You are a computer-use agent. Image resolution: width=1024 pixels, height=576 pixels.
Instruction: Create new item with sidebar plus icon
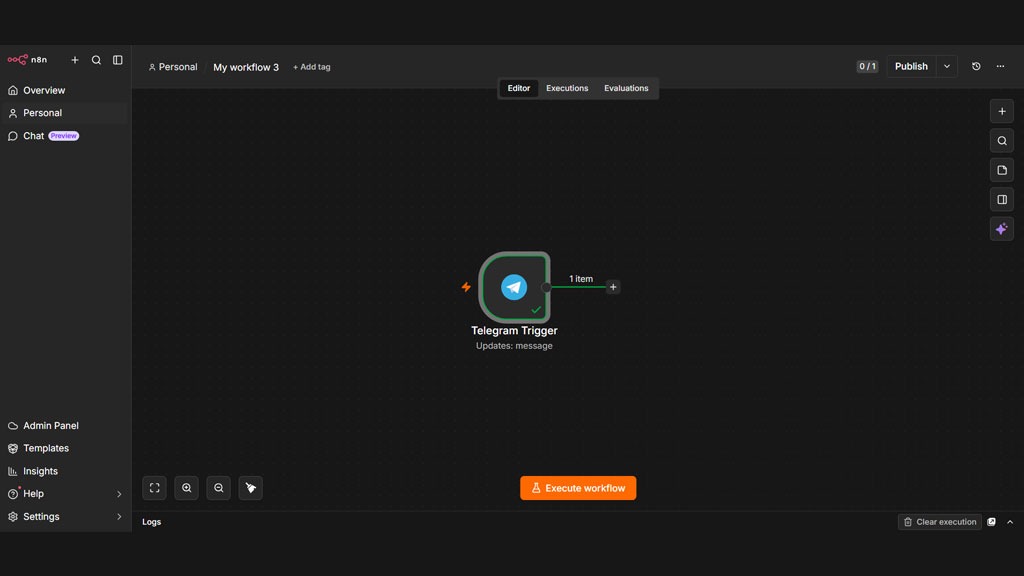[x=75, y=60]
